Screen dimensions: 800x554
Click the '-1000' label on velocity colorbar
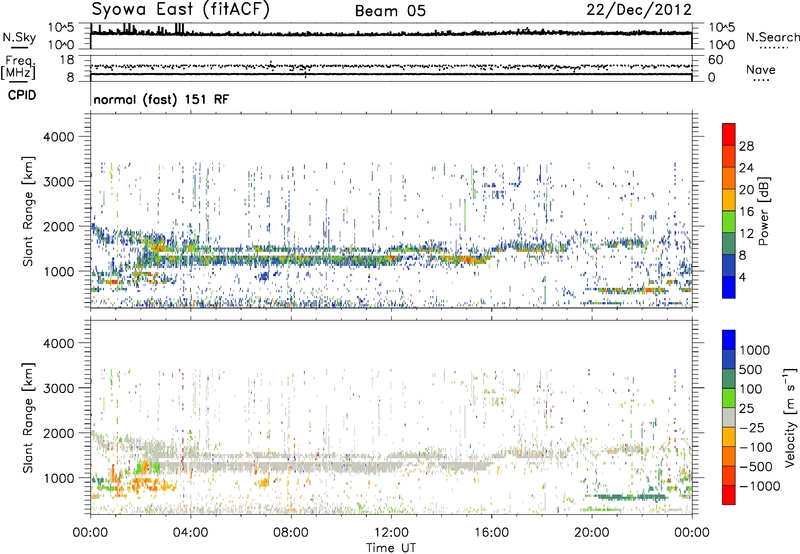(x=760, y=486)
